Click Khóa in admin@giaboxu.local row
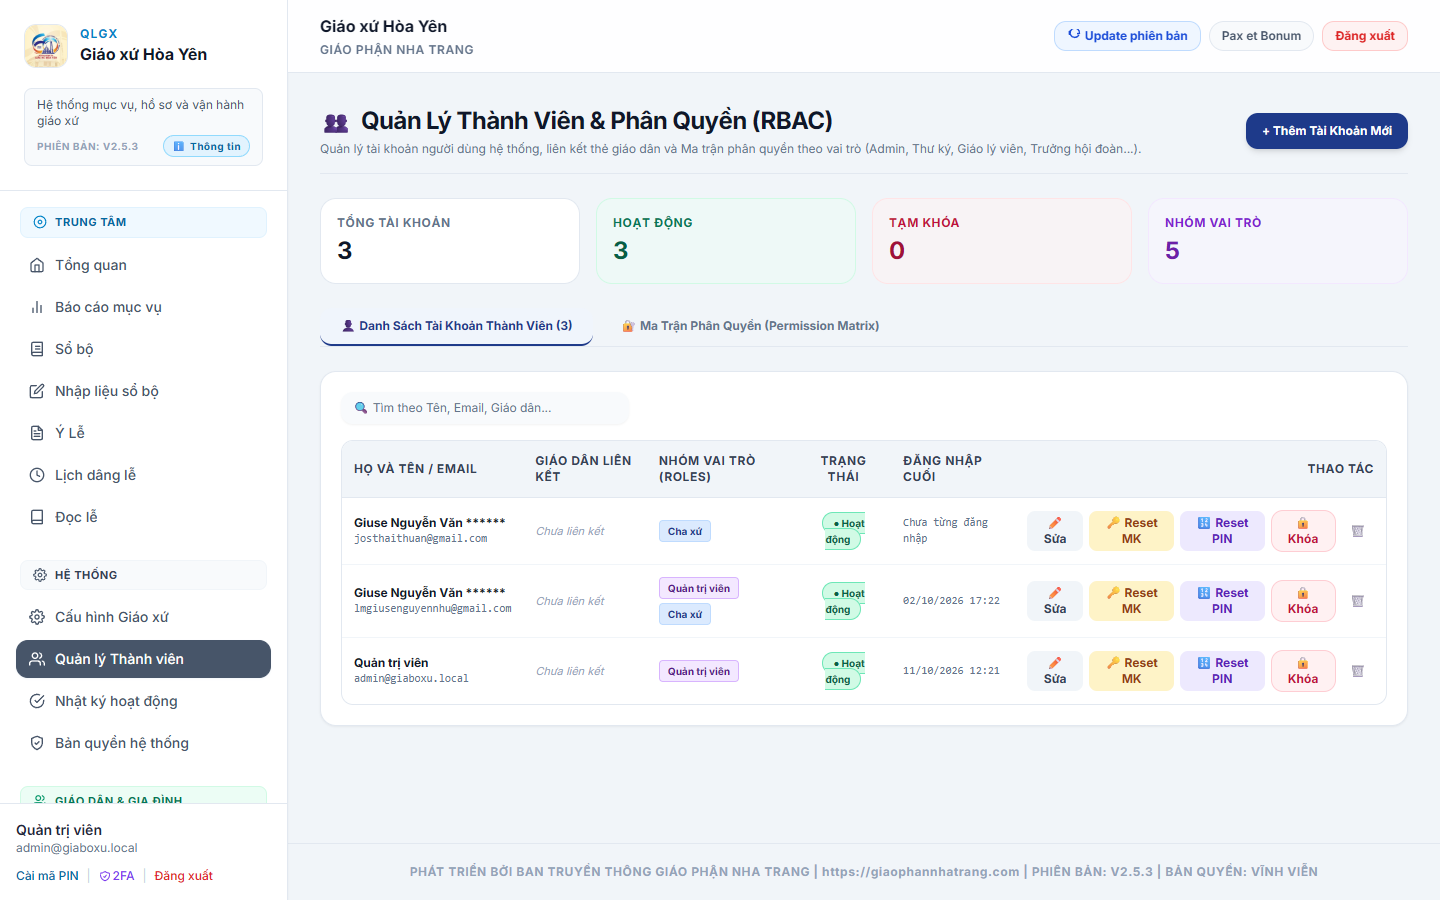 (x=1303, y=671)
